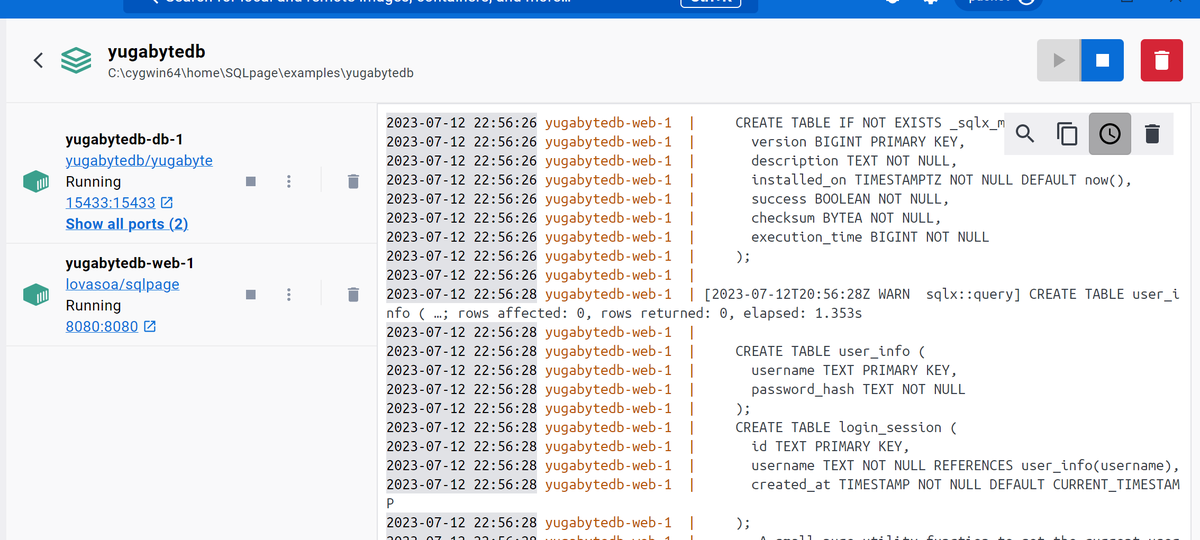
Task: Search the logs with magnifier icon
Action: click(x=1024, y=133)
